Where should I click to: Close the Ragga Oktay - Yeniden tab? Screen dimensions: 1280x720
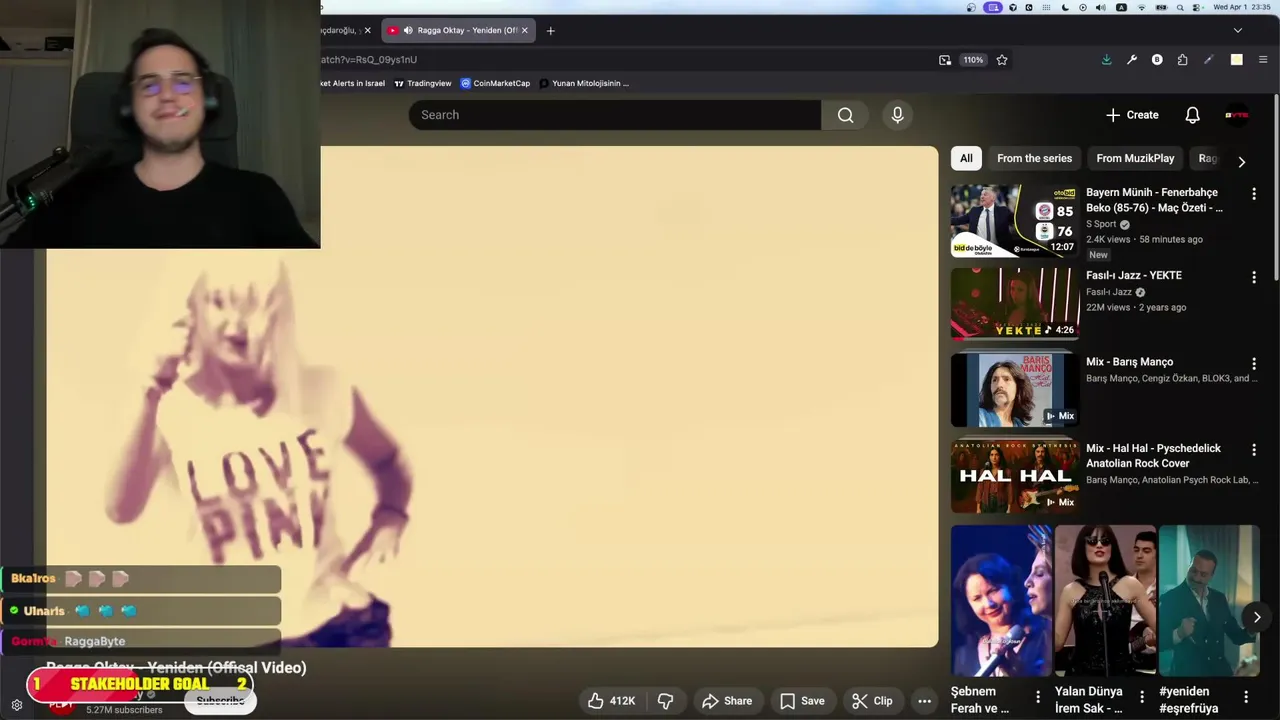click(x=525, y=30)
